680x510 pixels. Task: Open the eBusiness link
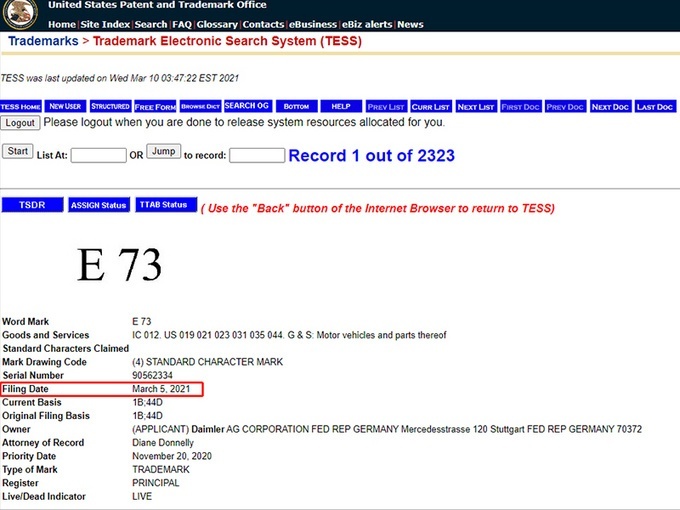pos(313,25)
